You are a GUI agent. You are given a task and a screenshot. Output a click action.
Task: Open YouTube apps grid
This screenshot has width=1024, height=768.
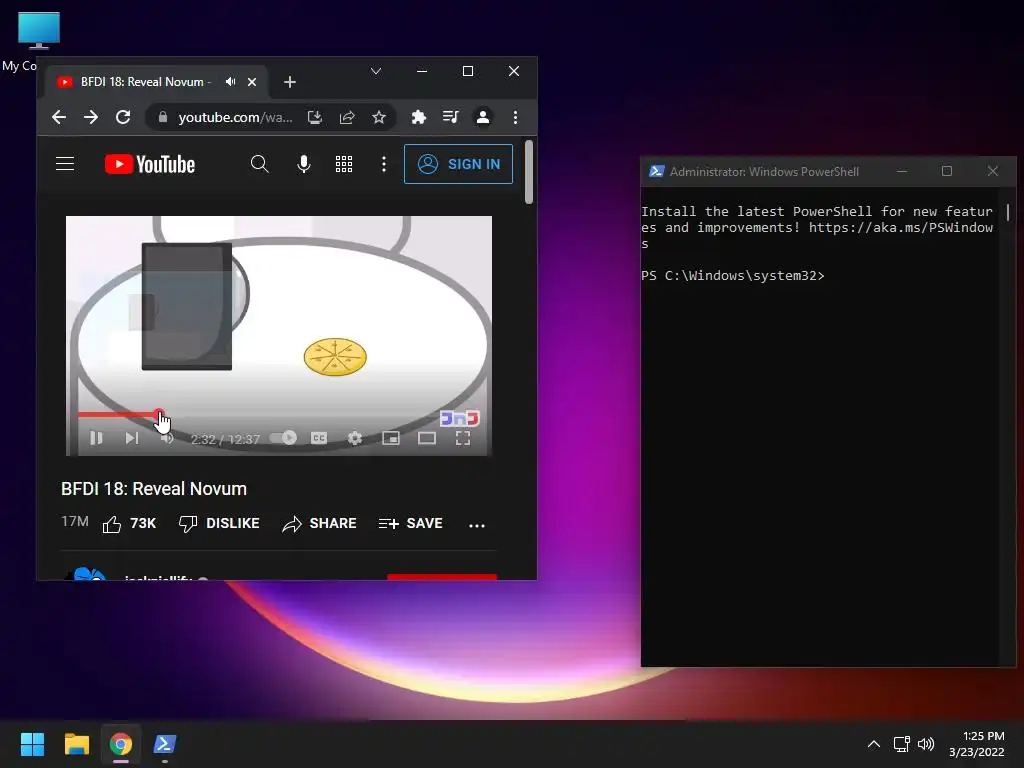click(x=344, y=164)
